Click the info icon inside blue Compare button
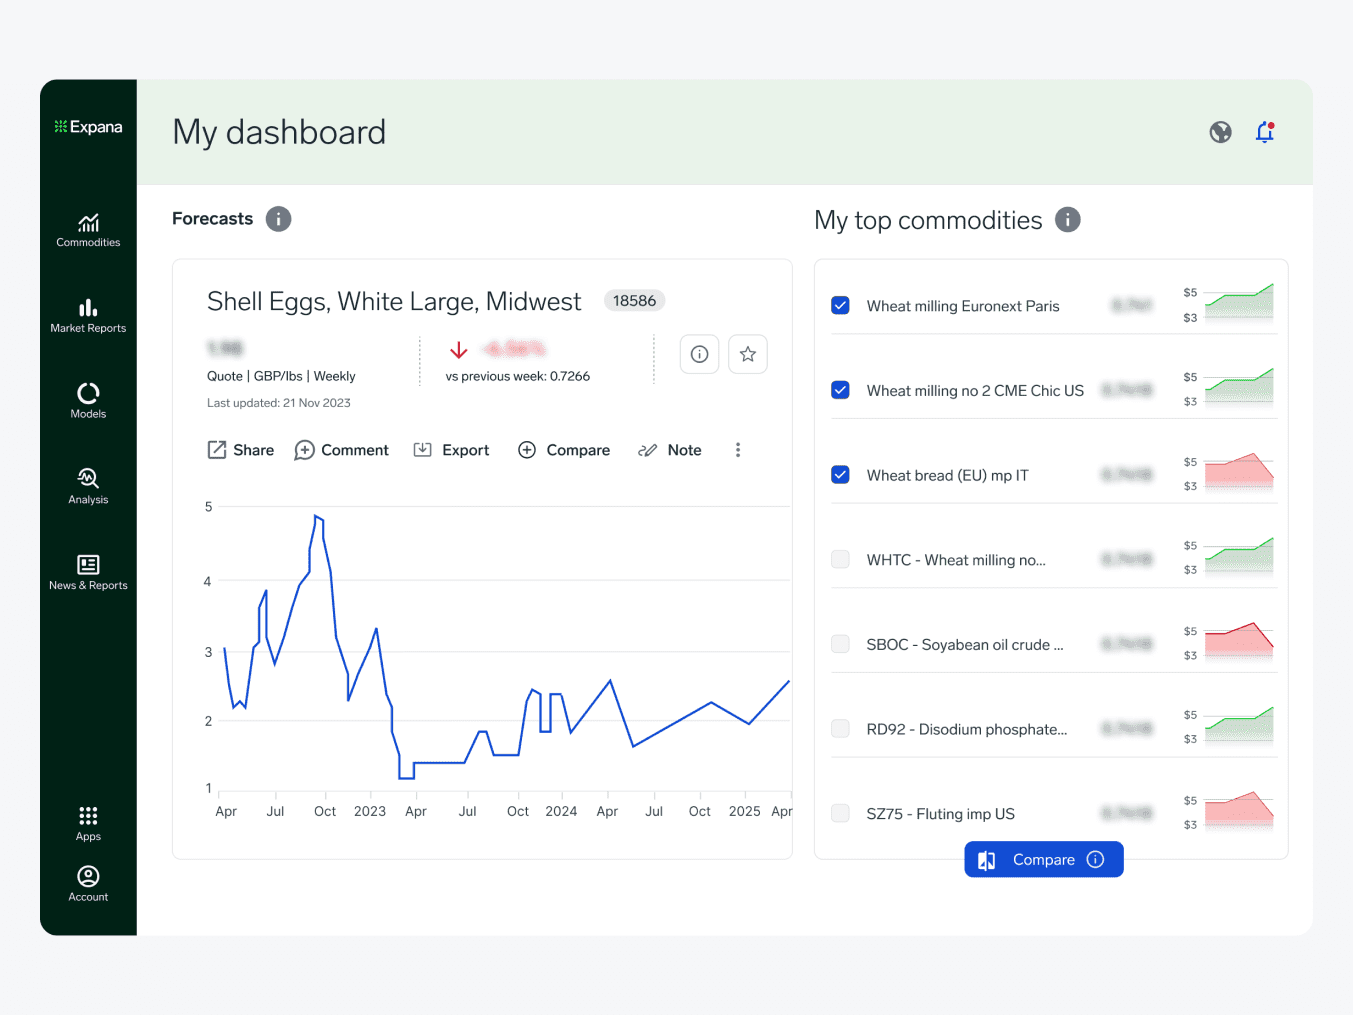The height and width of the screenshot is (1015, 1353). click(1096, 859)
